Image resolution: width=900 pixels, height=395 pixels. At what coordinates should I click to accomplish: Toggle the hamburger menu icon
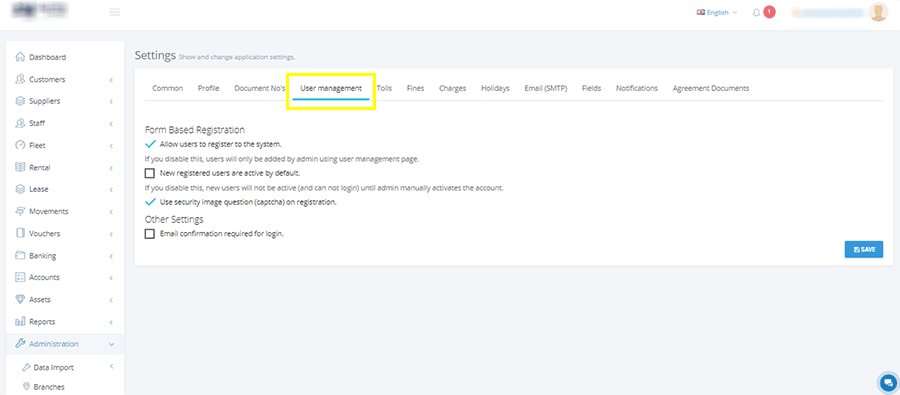pyautogui.click(x=115, y=12)
